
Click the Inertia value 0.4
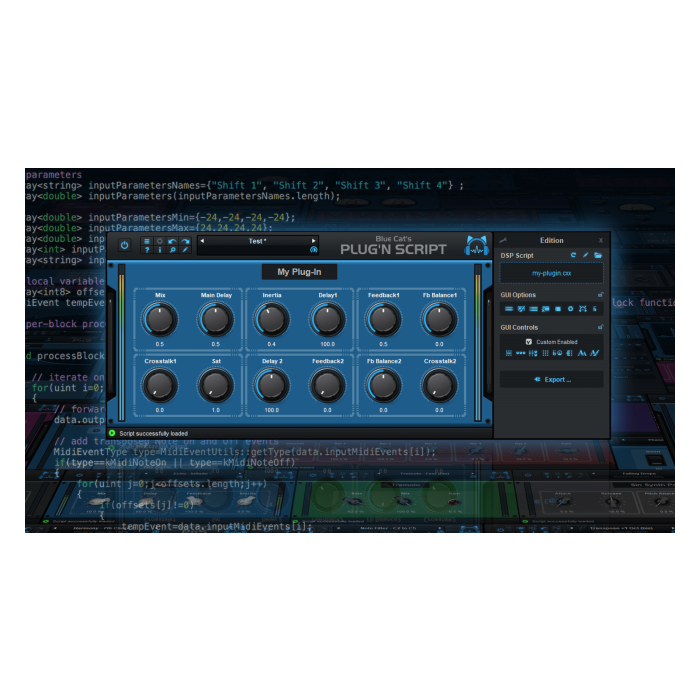tap(271, 344)
